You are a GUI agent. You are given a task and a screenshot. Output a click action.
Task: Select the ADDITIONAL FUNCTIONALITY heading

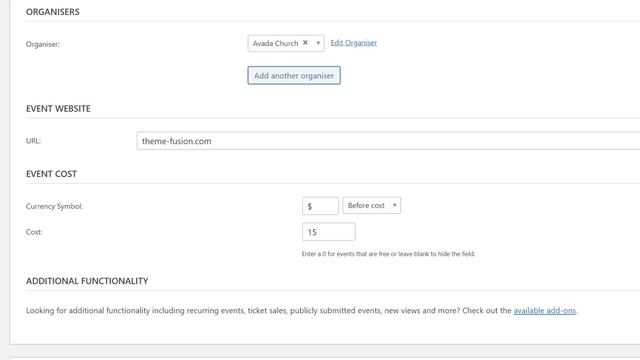tap(87, 281)
